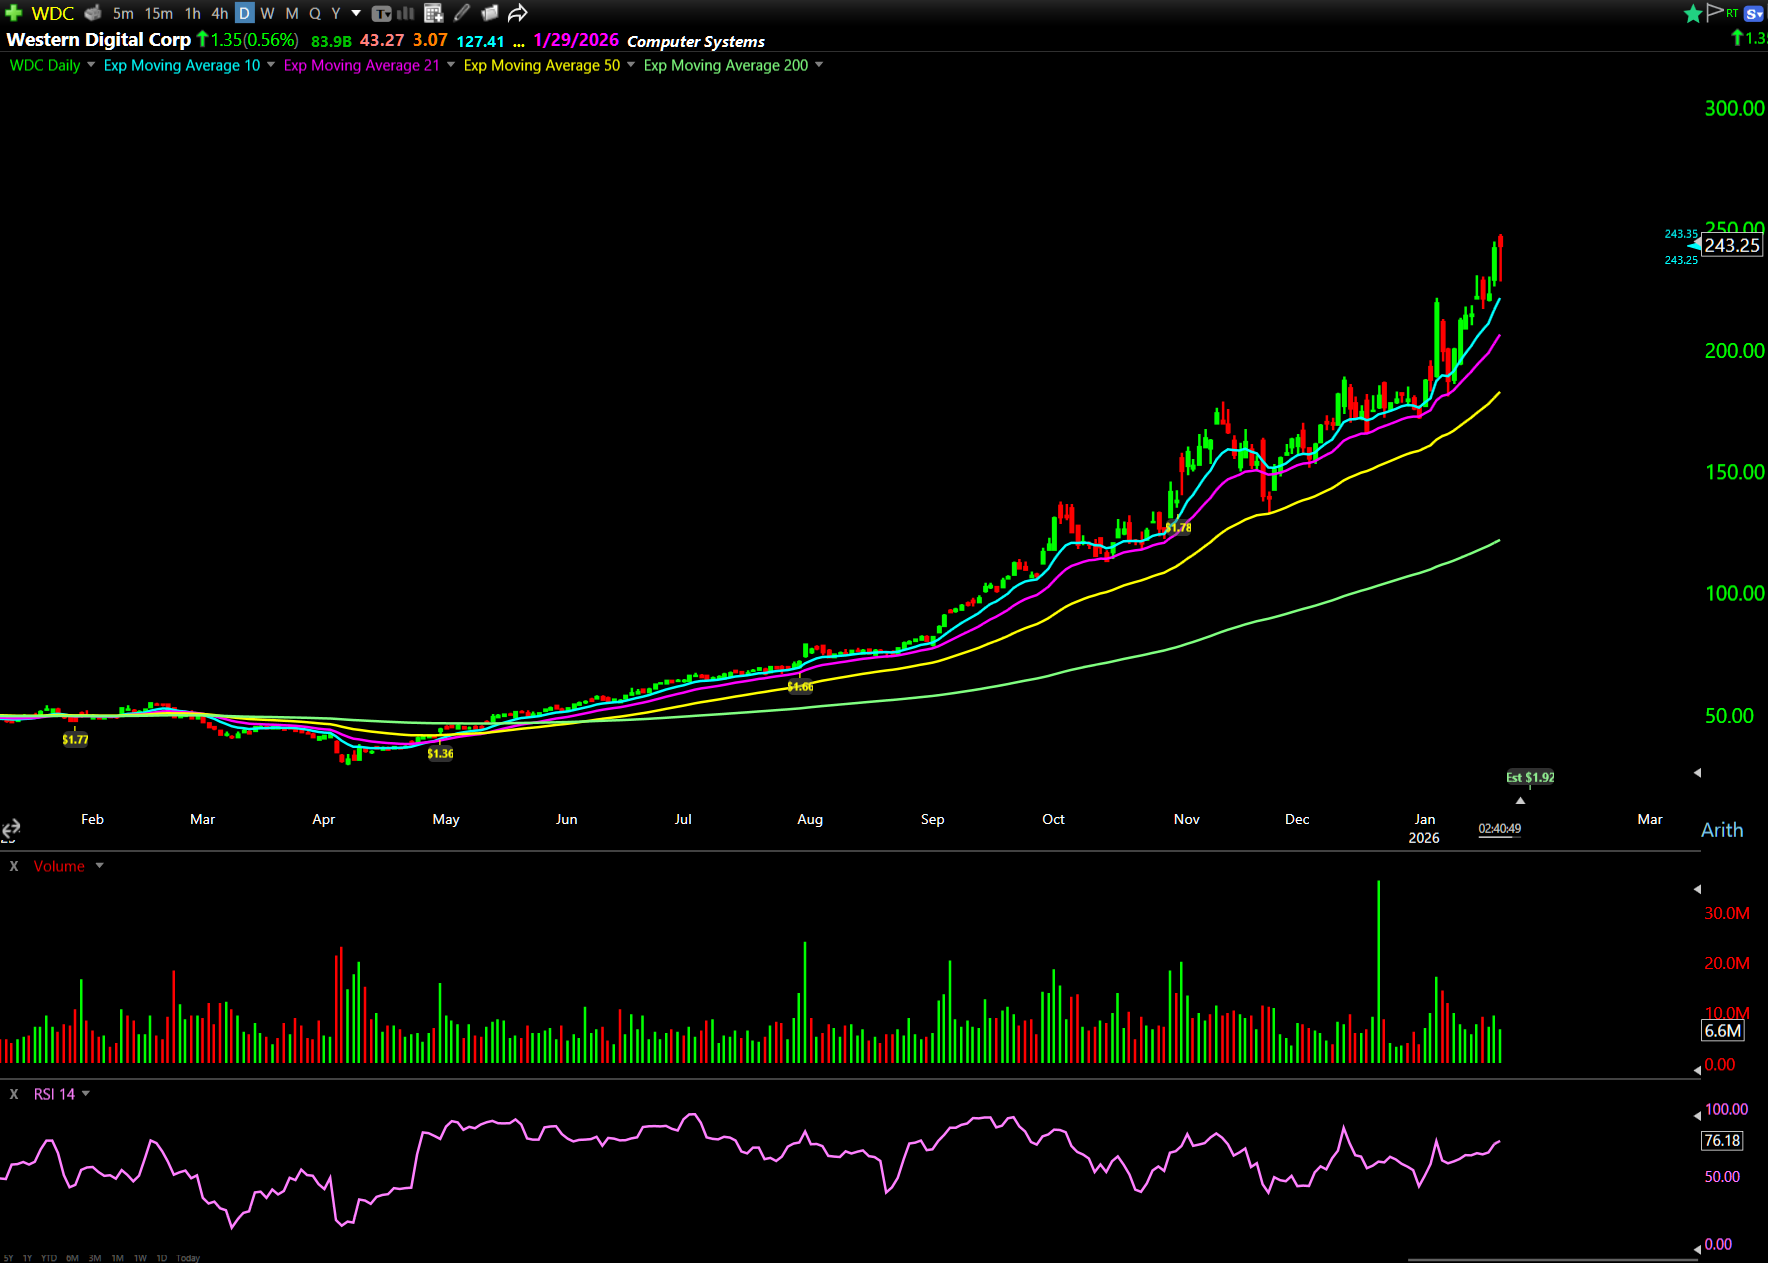Click the share arrow icon

click(x=517, y=13)
